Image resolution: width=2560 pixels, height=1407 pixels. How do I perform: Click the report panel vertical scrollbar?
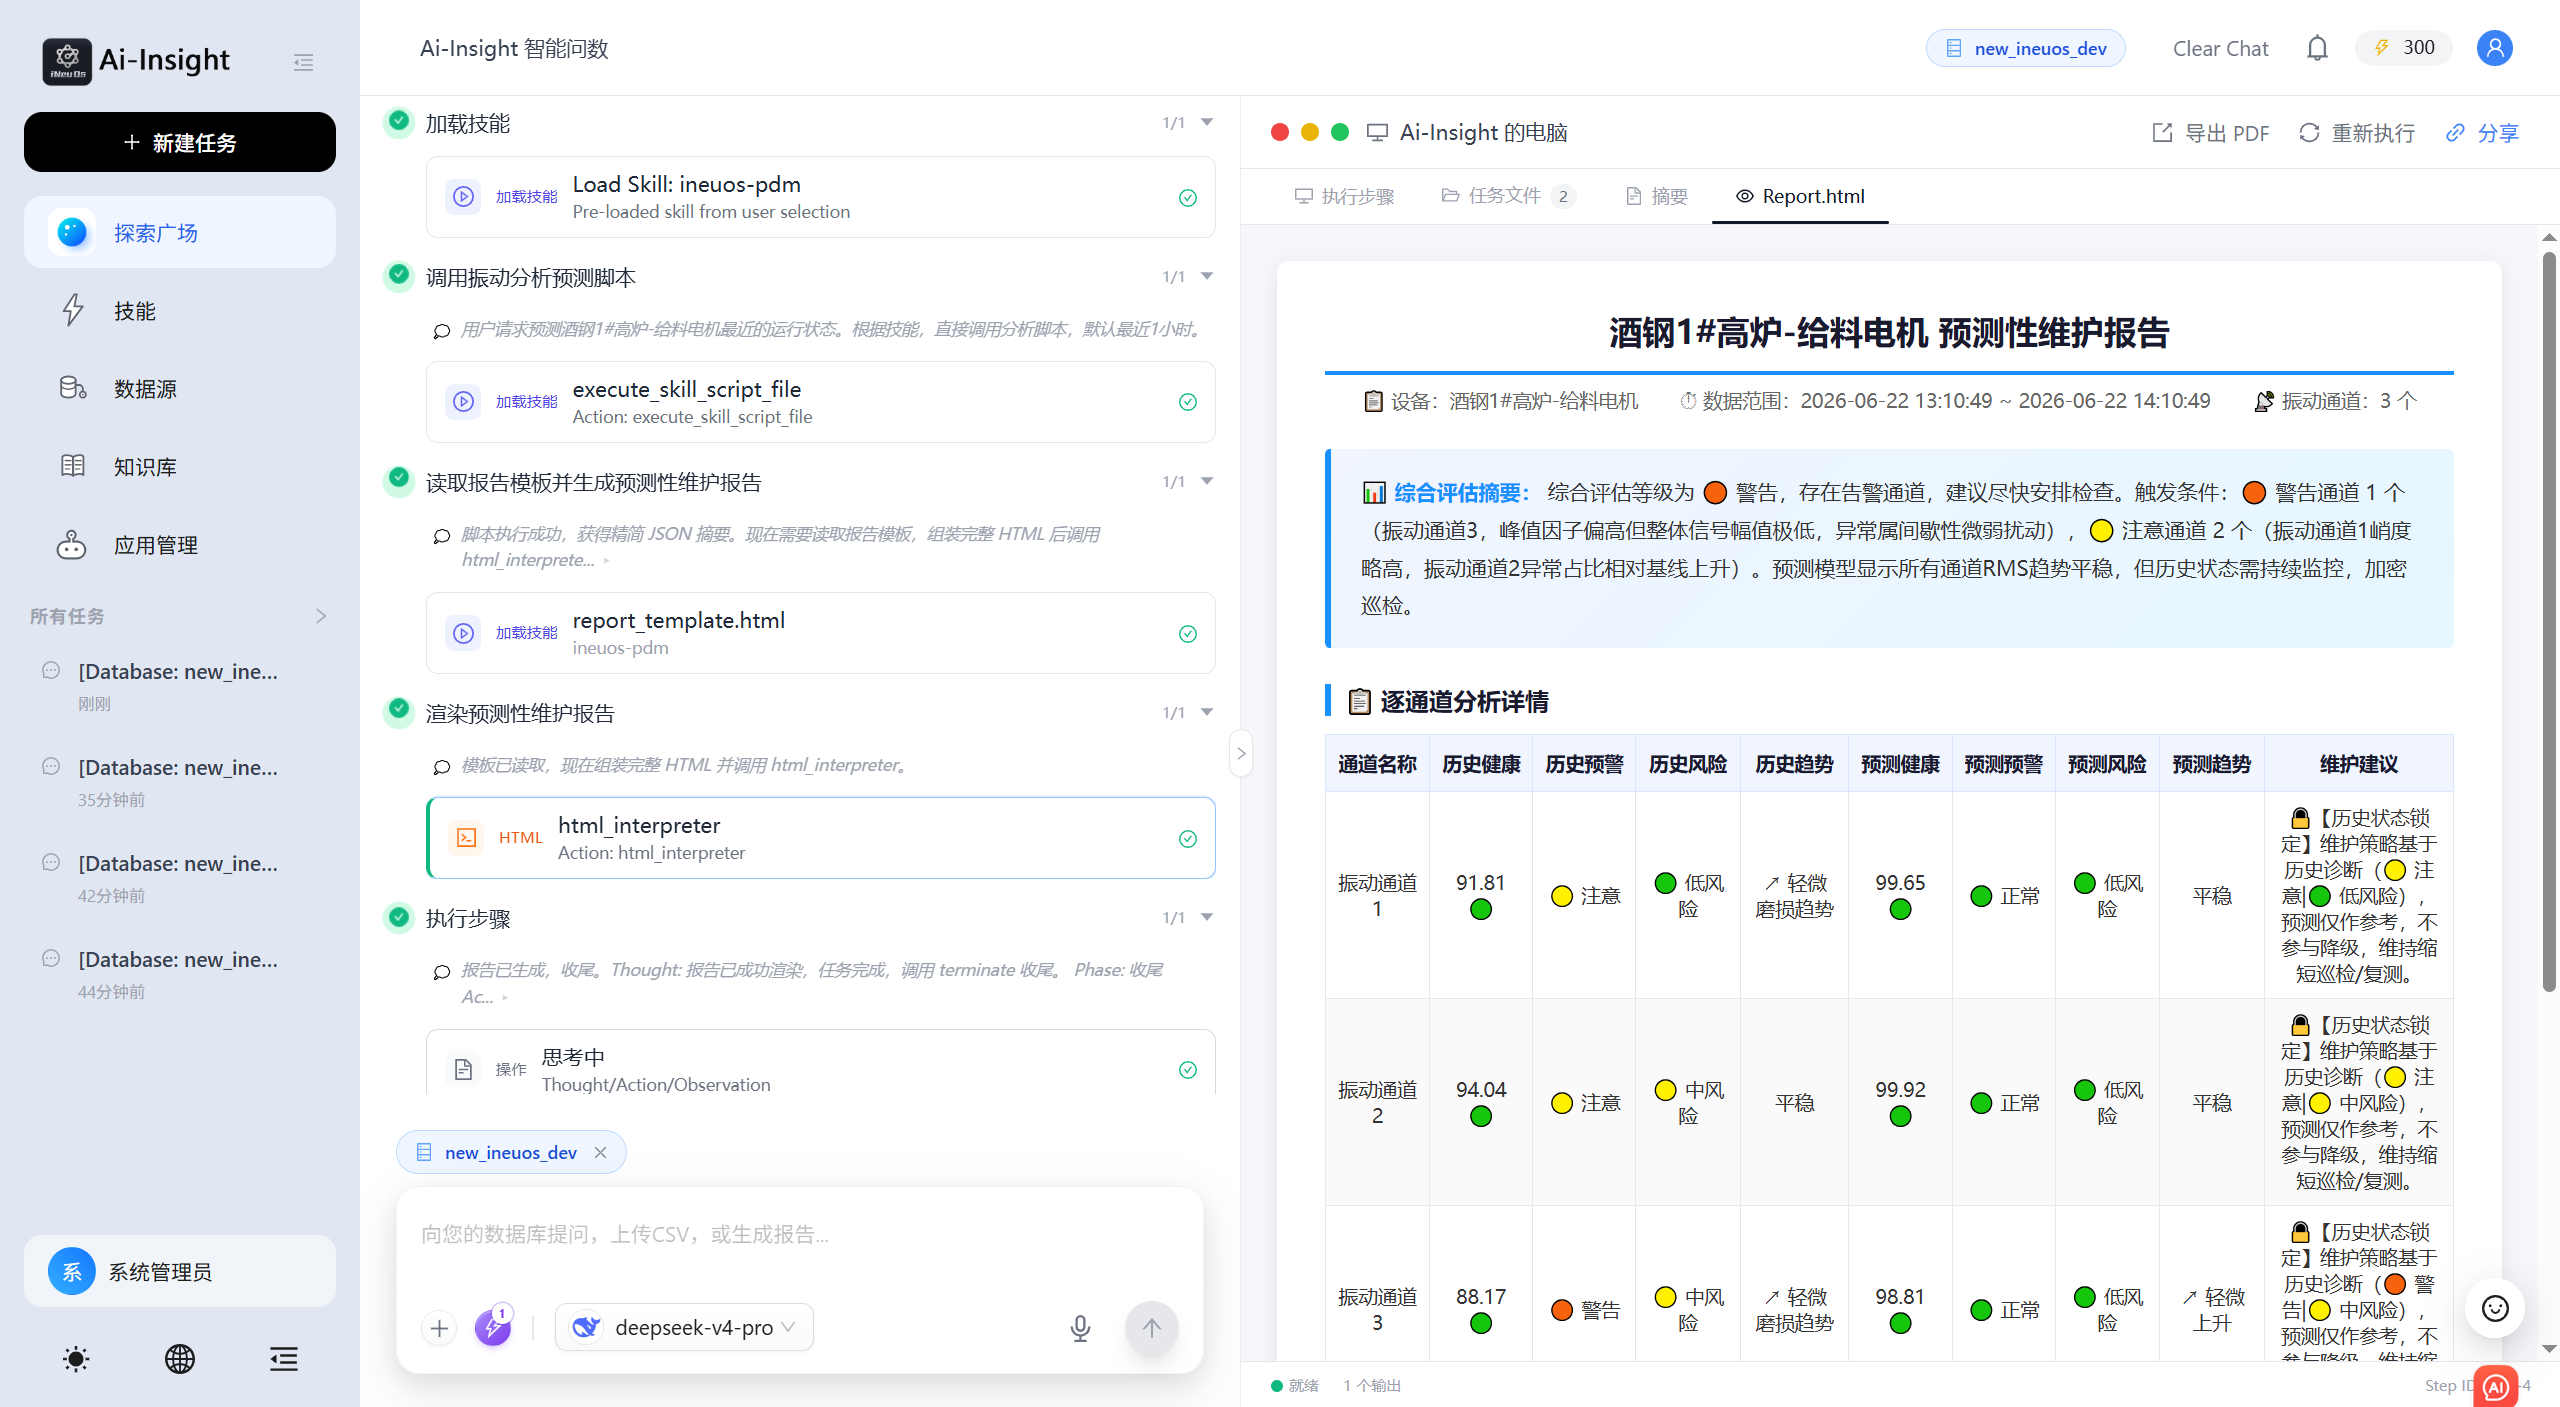click(2549, 620)
